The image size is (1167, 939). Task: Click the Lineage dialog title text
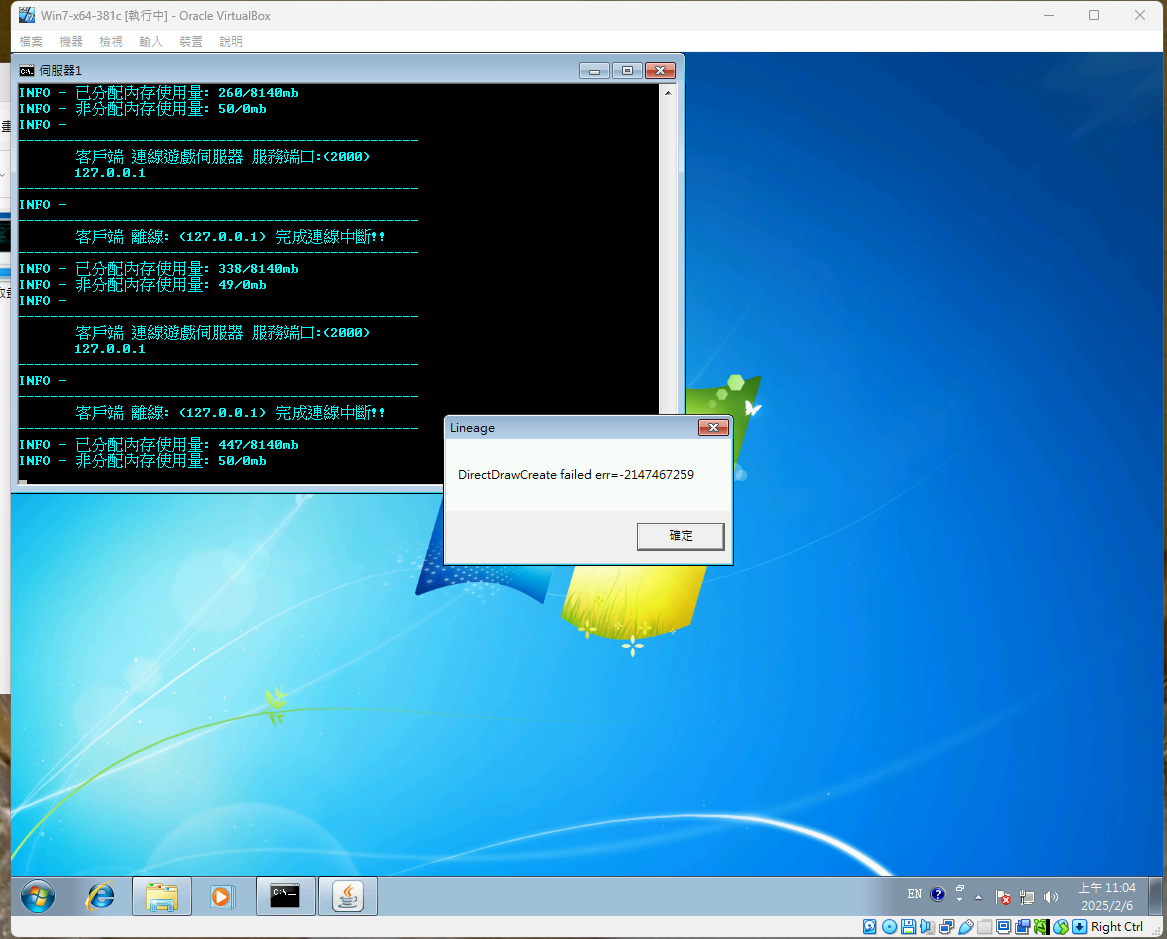coord(473,428)
